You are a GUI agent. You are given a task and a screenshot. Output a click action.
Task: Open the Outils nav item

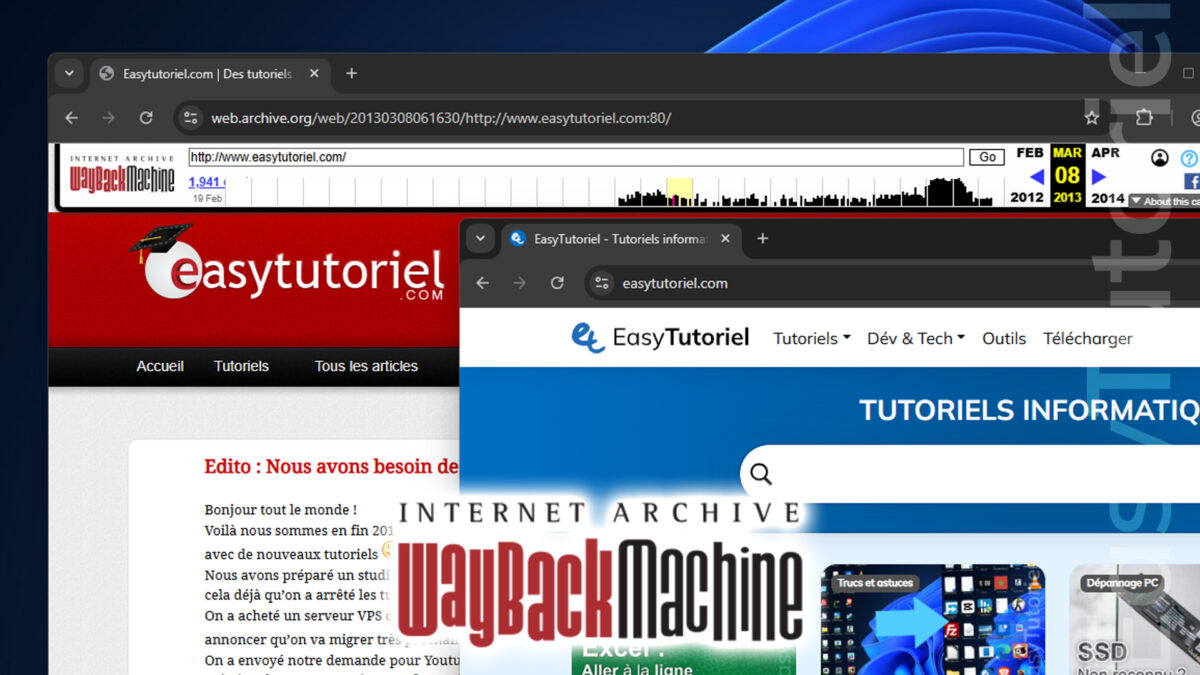1004,338
